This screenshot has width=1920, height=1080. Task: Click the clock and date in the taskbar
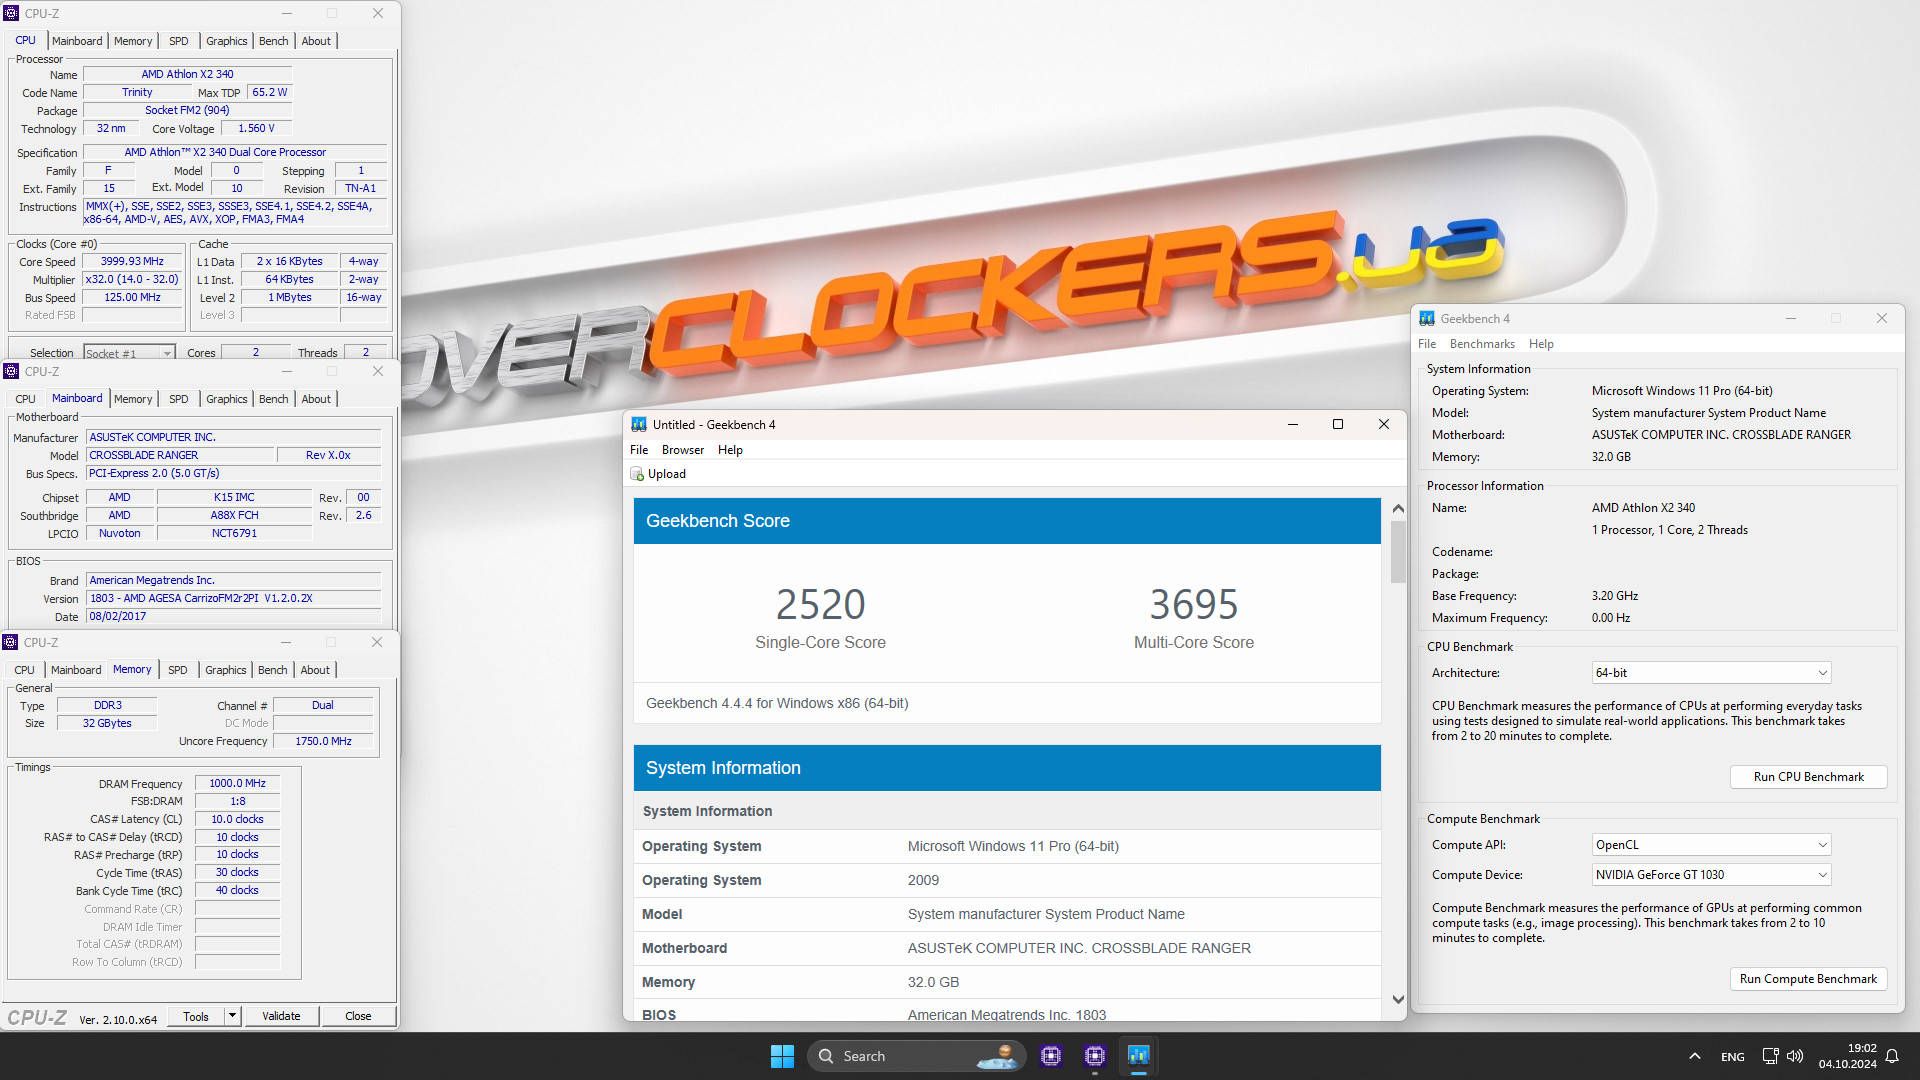[1848, 1056]
